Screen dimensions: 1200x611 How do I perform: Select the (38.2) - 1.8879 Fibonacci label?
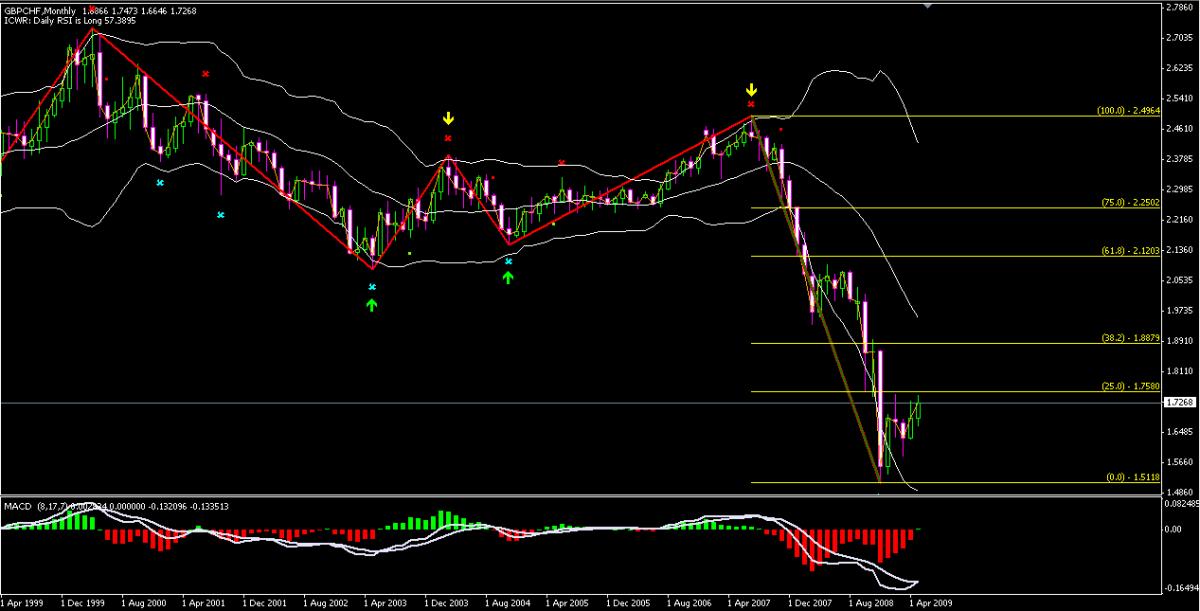pos(1131,338)
